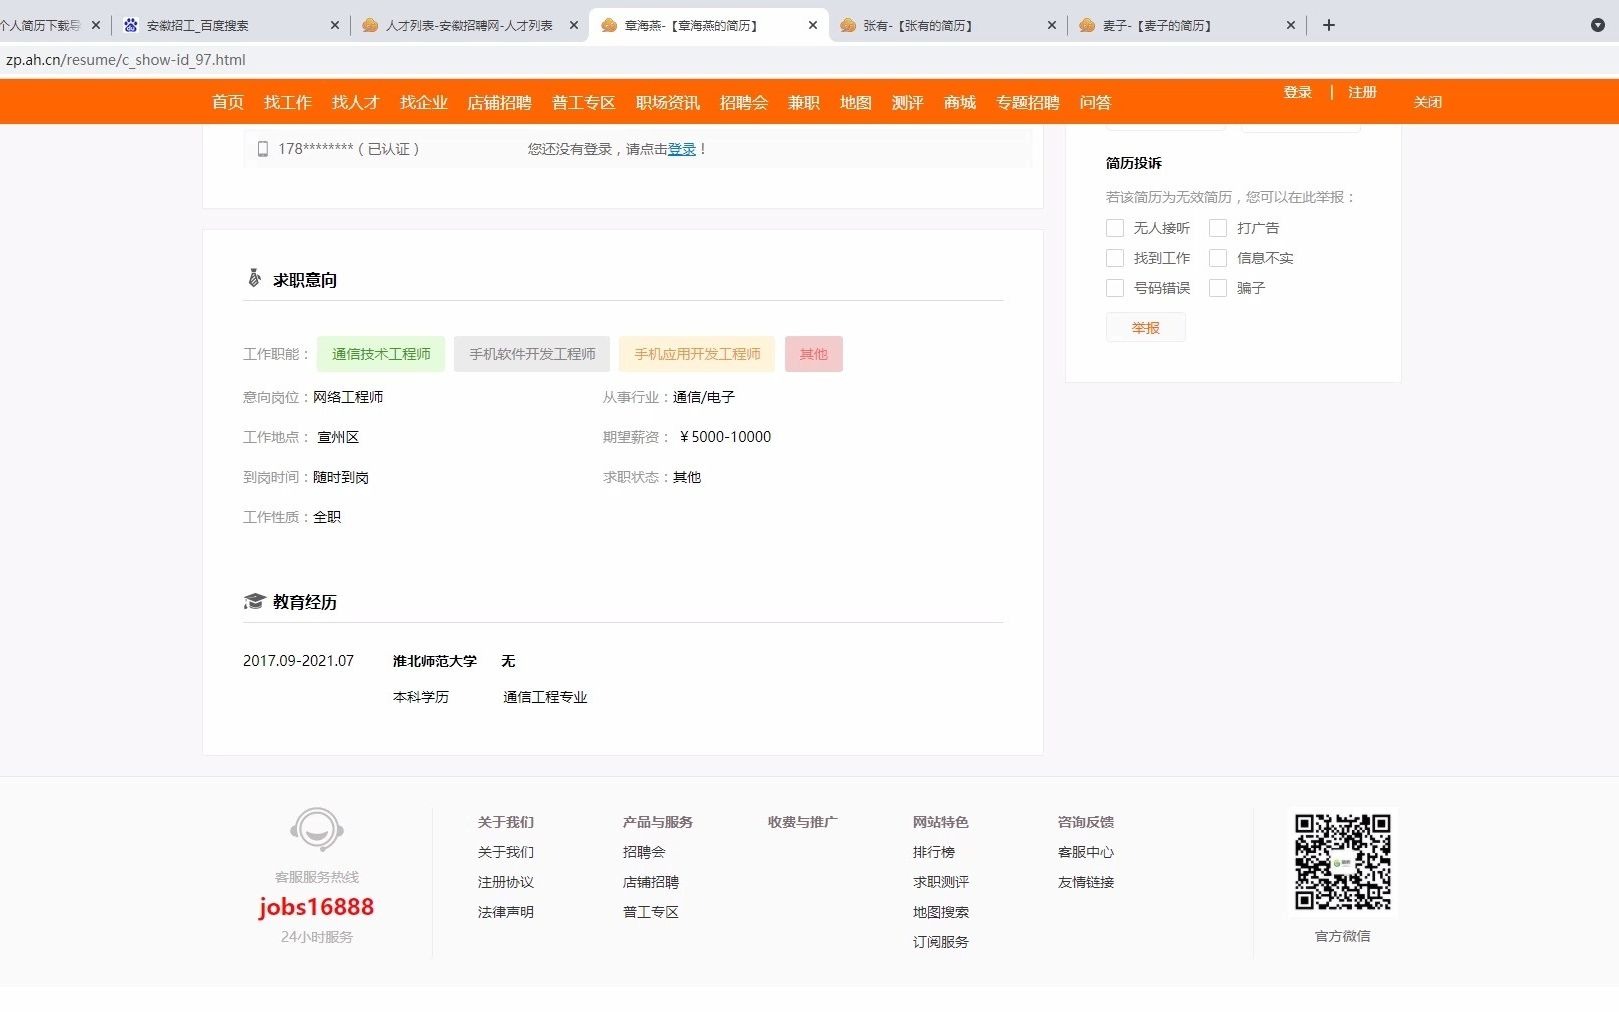Image resolution: width=1619 pixels, height=1012 pixels.
Task: Click 注册 in the orange header
Action: (1362, 92)
